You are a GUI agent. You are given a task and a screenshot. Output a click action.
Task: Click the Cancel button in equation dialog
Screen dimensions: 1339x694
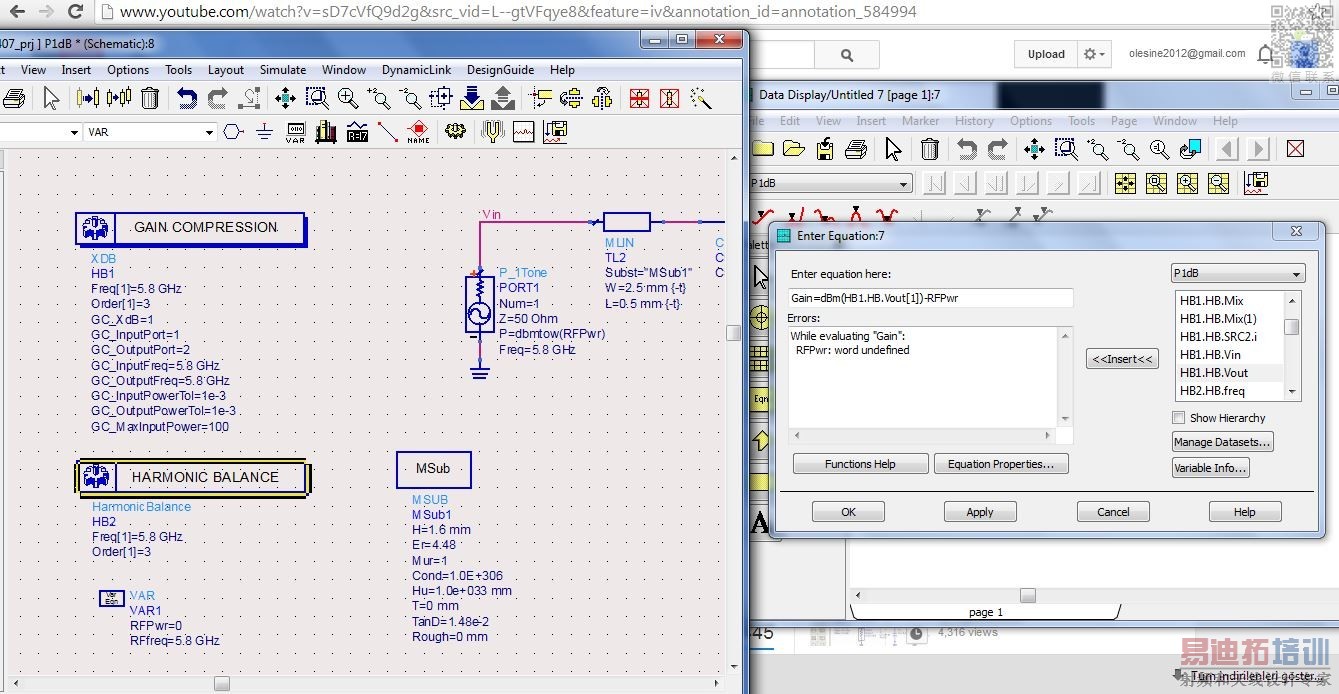[x=1113, y=512]
